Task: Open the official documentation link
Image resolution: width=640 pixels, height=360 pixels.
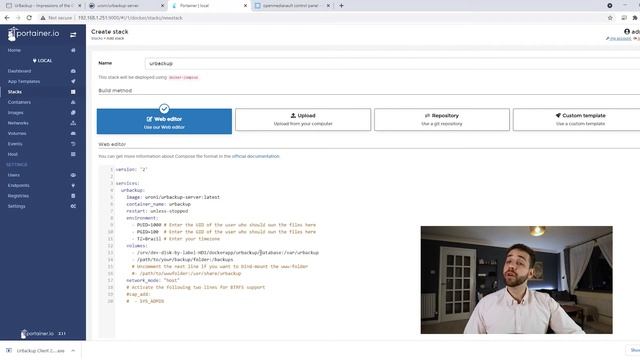Action: (256, 156)
